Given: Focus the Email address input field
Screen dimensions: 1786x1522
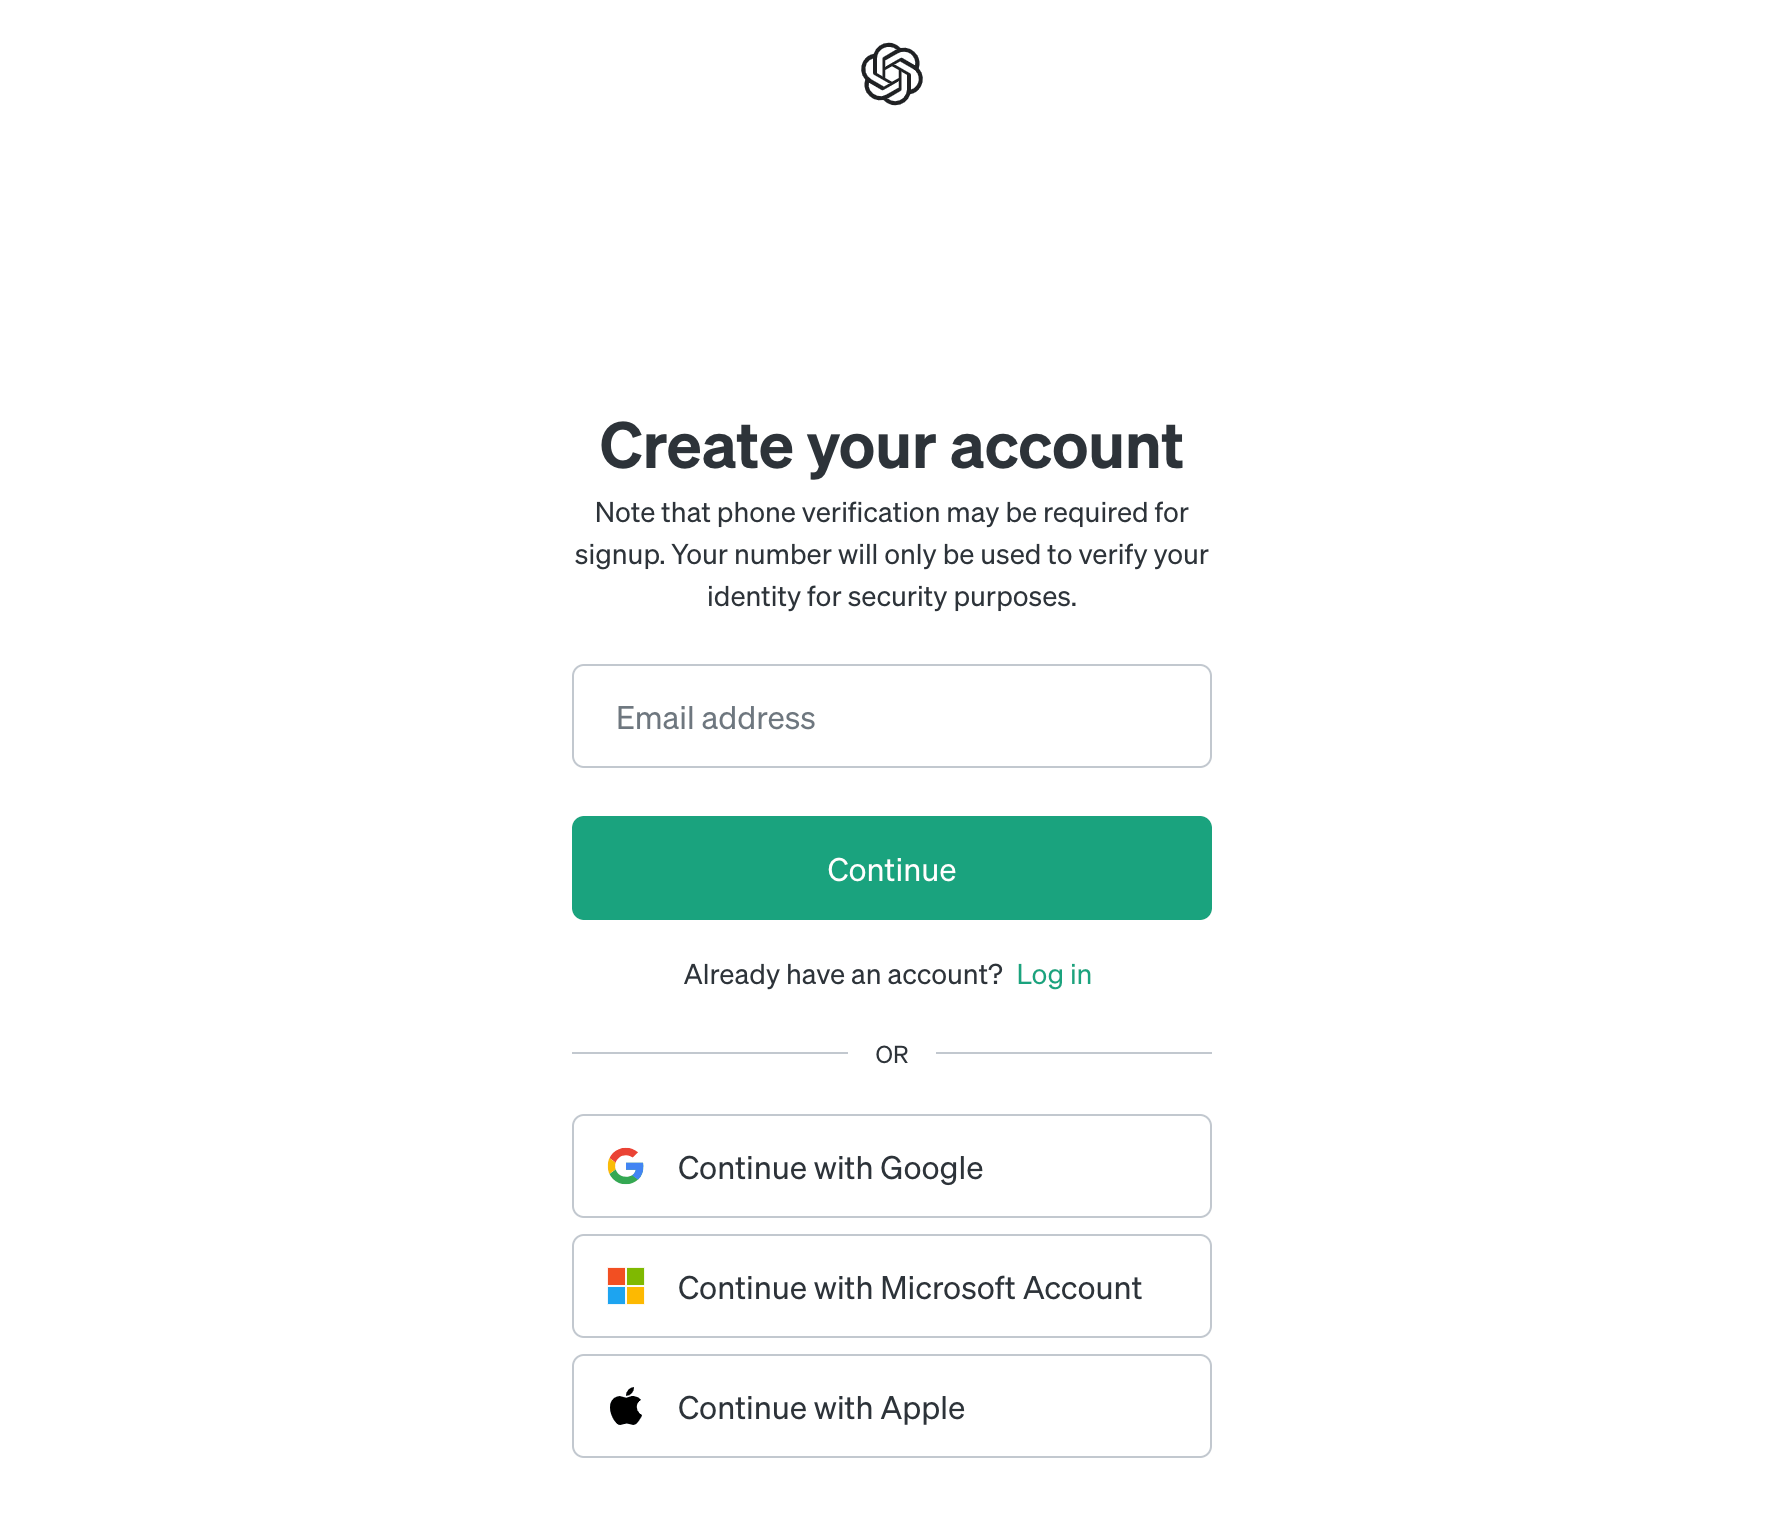Looking at the screenshot, I should tap(892, 716).
